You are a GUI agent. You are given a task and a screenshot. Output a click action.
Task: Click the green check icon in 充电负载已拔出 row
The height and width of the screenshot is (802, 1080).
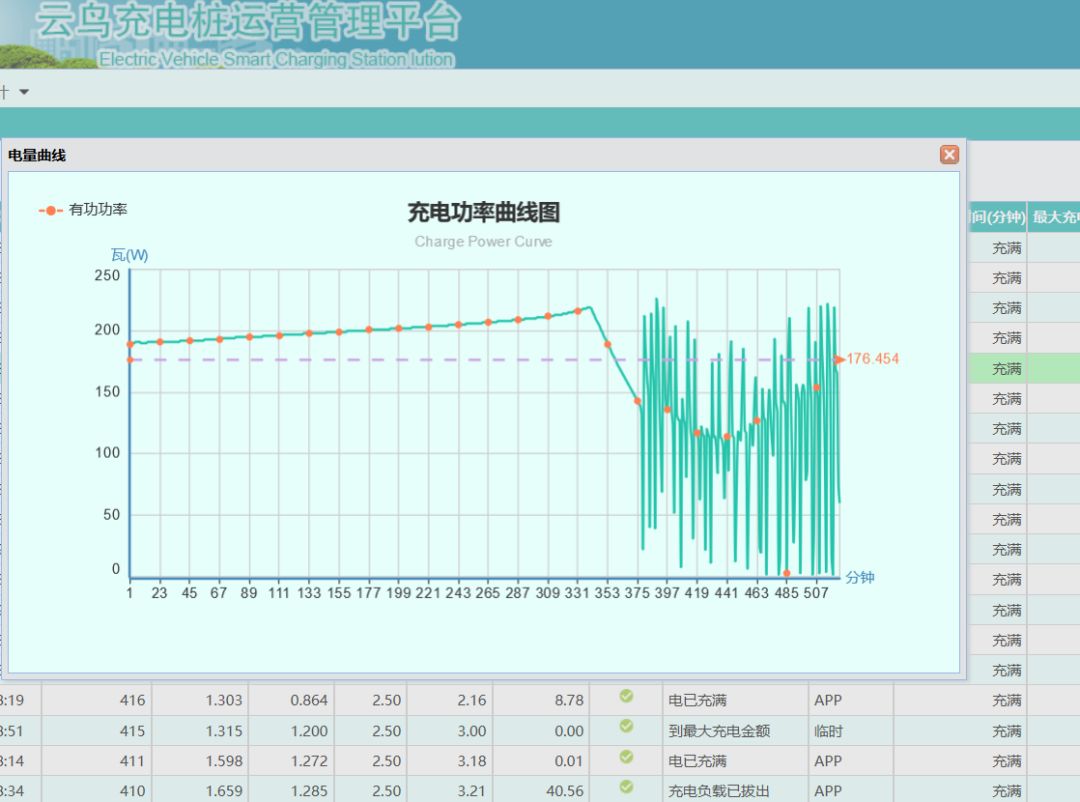(626, 787)
